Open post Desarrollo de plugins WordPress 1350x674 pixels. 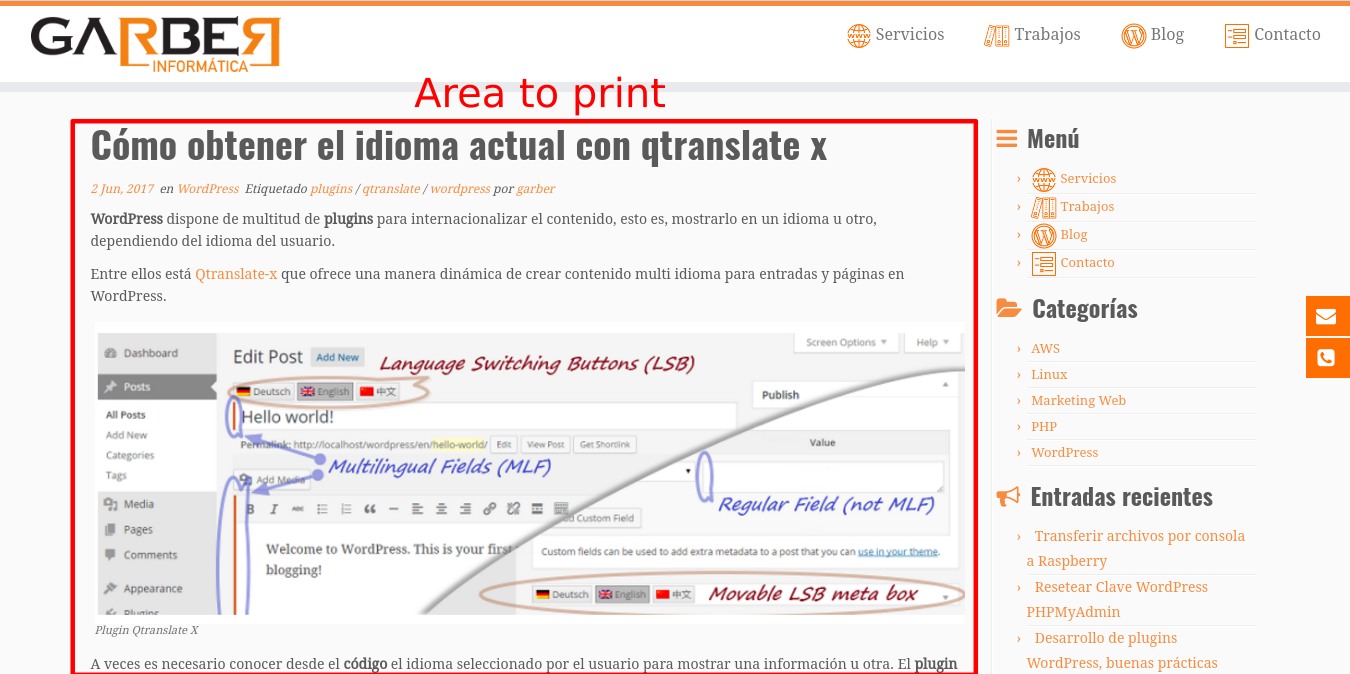pyautogui.click(x=1122, y=651)
